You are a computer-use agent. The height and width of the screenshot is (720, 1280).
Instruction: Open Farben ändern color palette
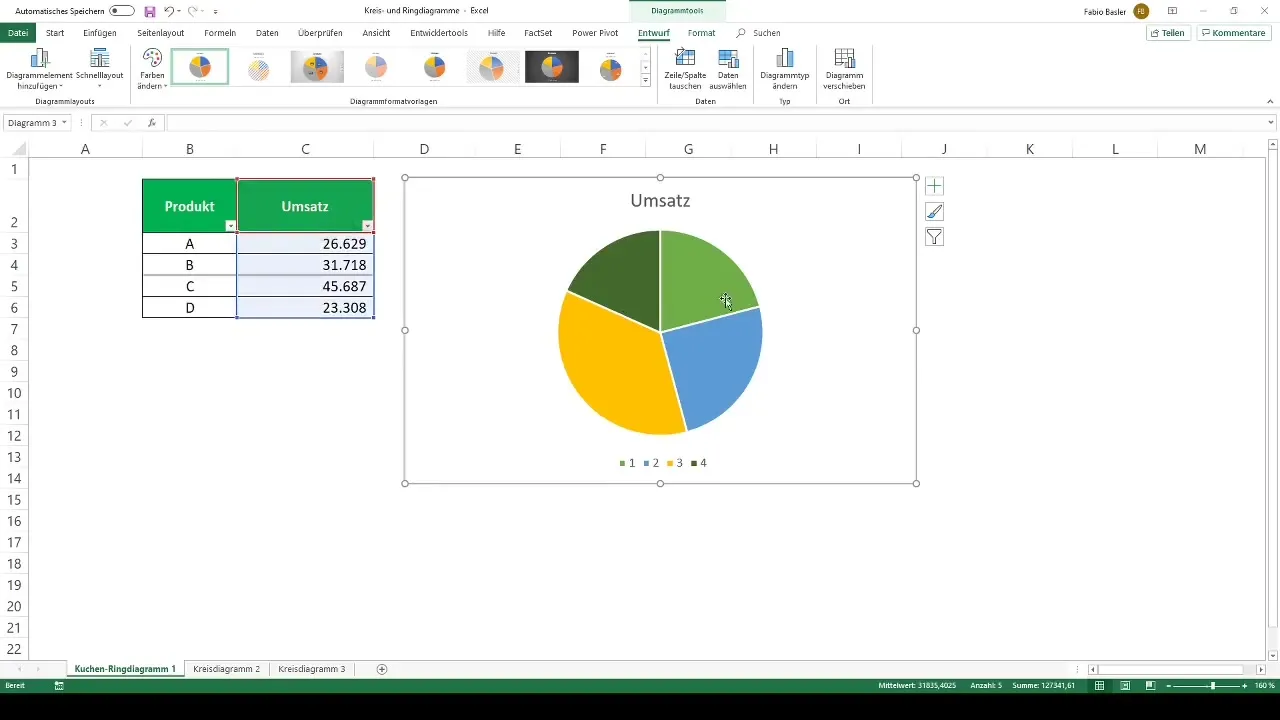152,69
